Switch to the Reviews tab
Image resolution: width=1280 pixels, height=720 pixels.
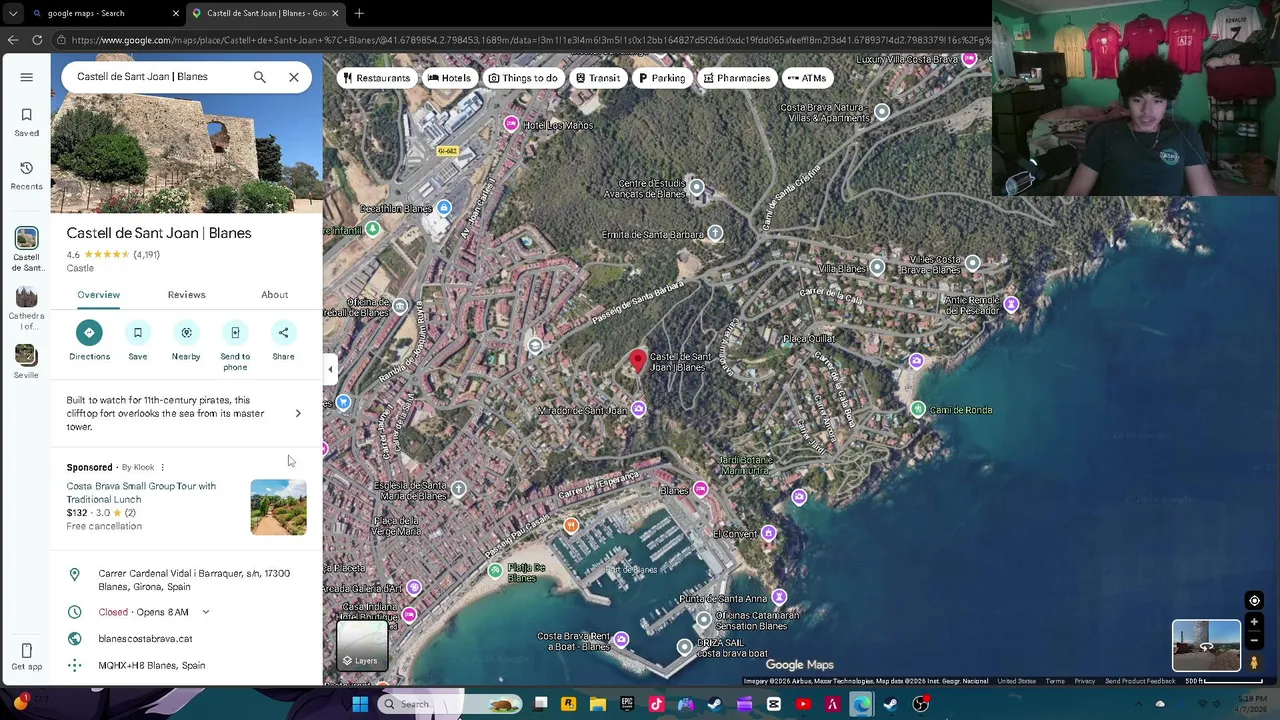pos(186,295)
